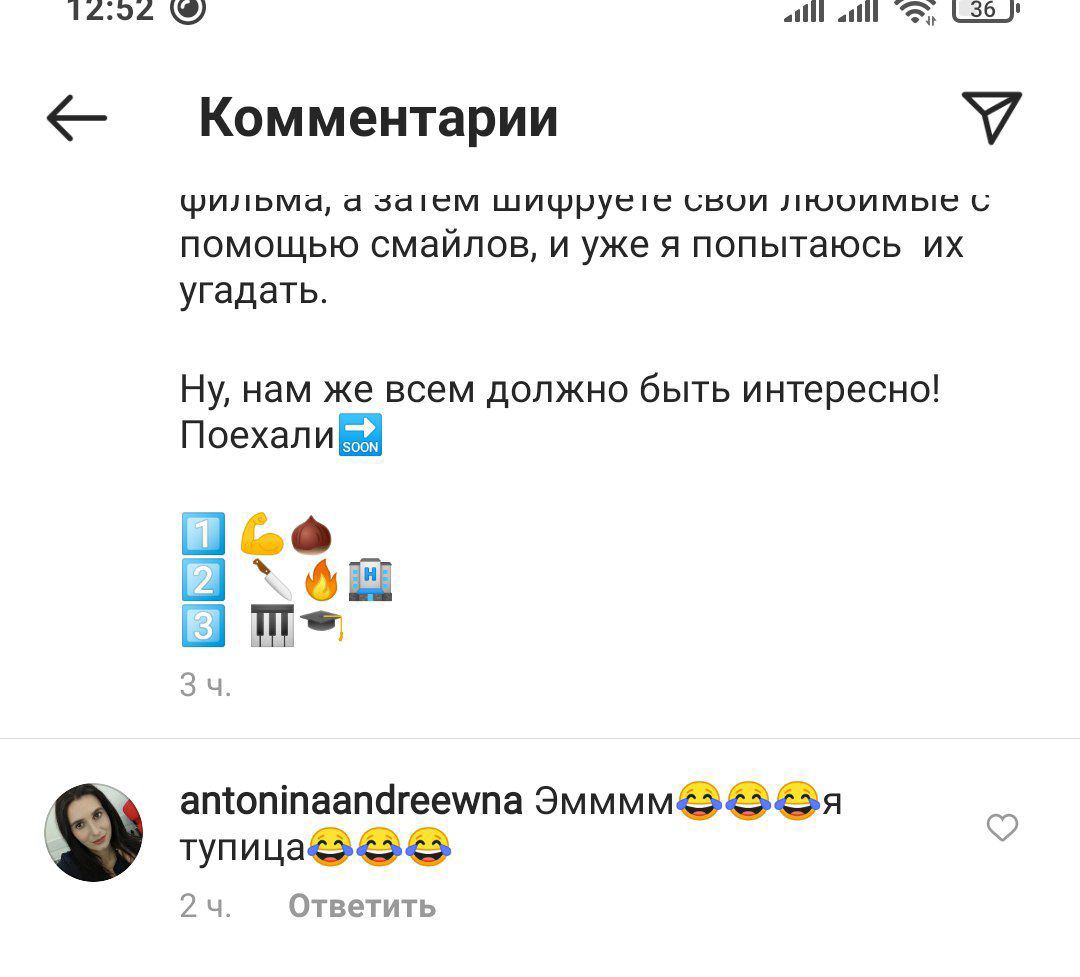The width and height of the screenshot is (1080, 977).
Task: Tap the graduation cap emoji
Action: (x=322, y=625)
